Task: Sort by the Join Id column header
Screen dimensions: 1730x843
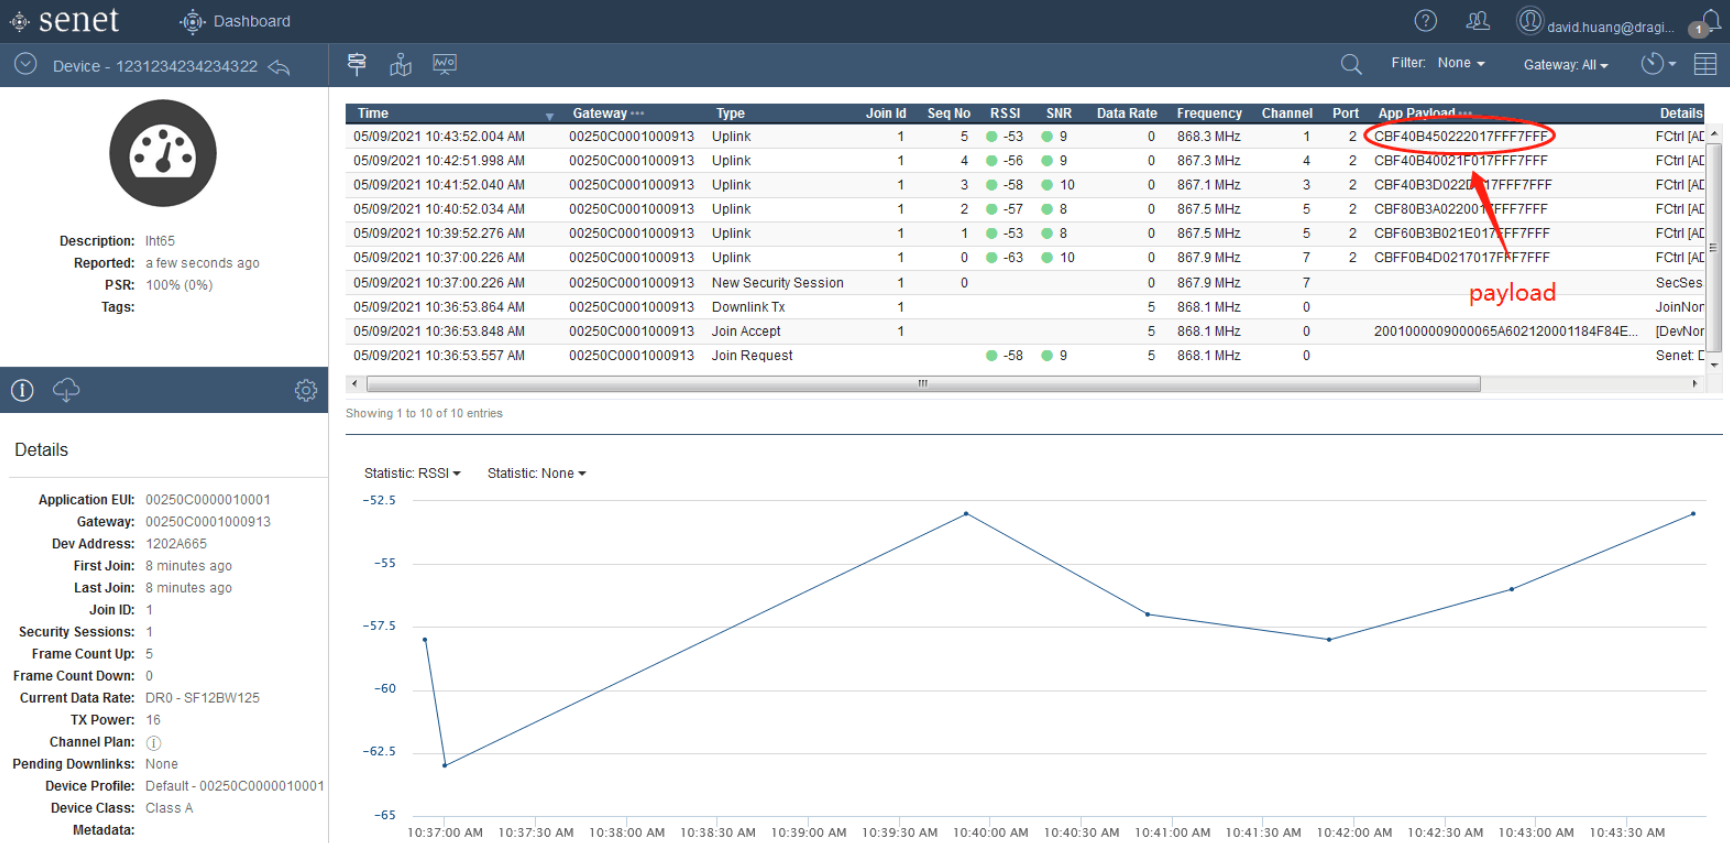Action: pos(886,113)
